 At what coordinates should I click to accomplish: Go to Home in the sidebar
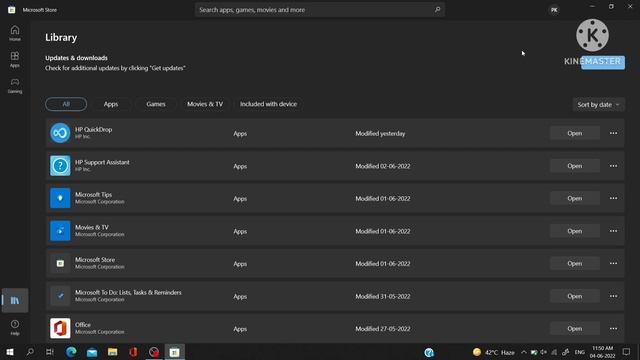pos(15,33)
